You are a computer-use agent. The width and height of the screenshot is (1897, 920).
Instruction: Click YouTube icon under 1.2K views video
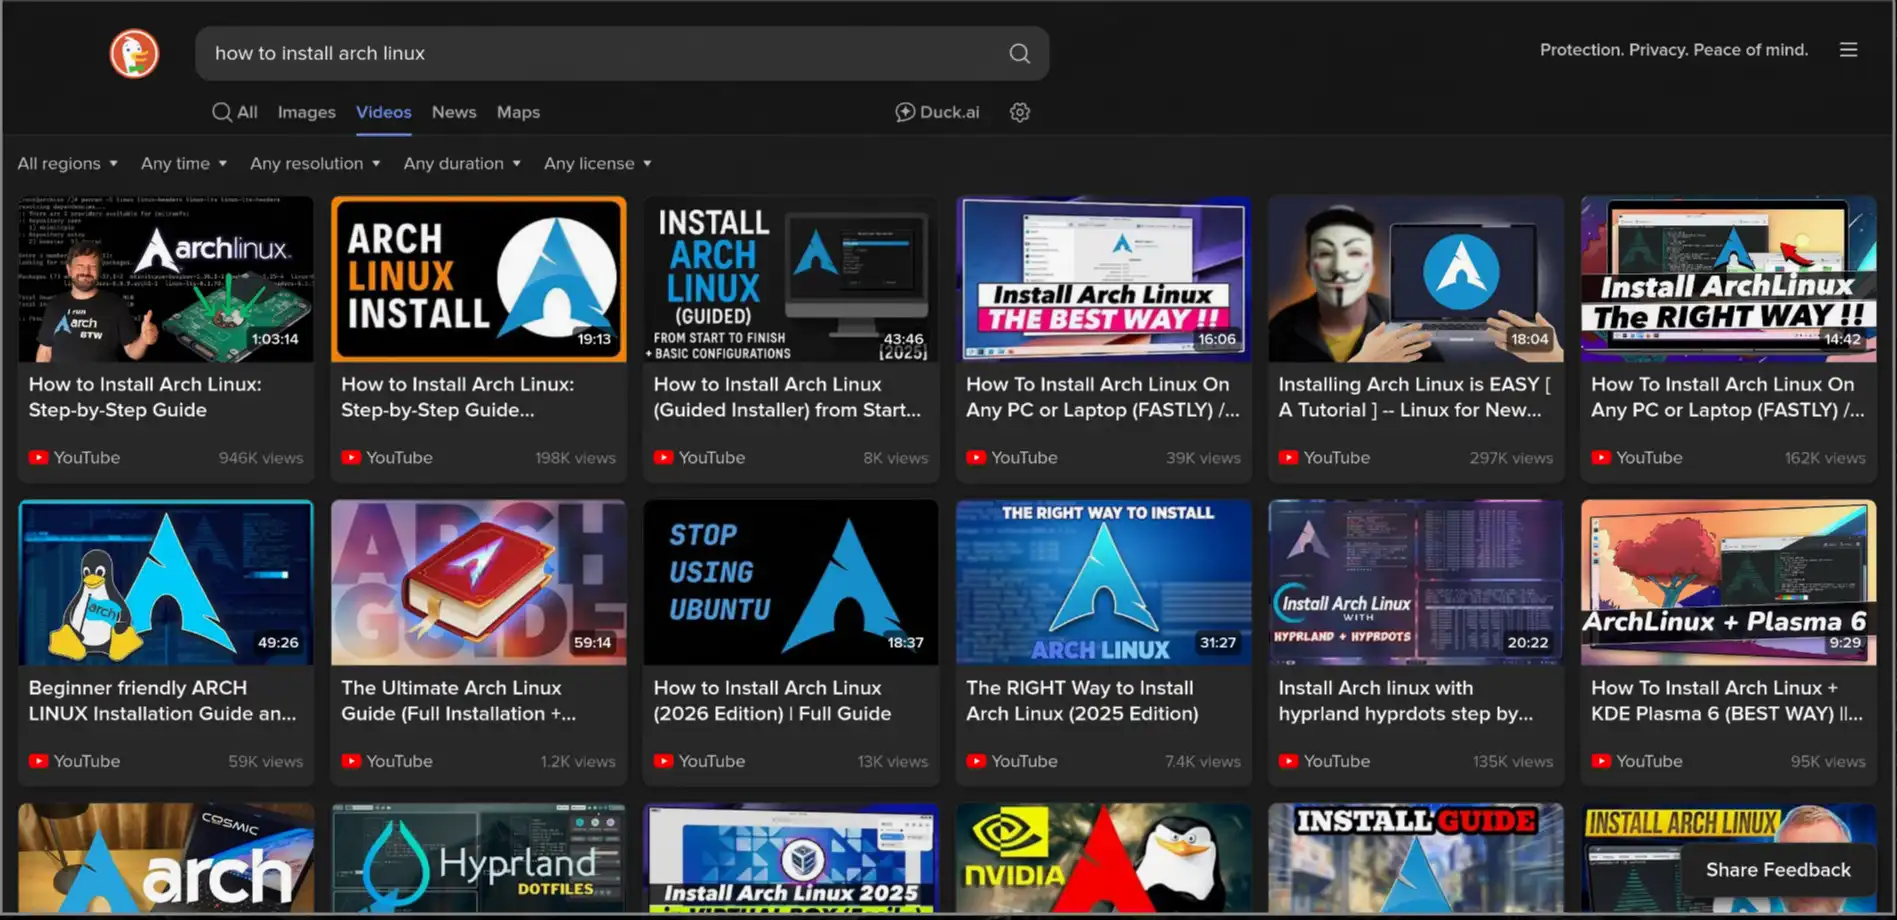[x=351, y=761]
